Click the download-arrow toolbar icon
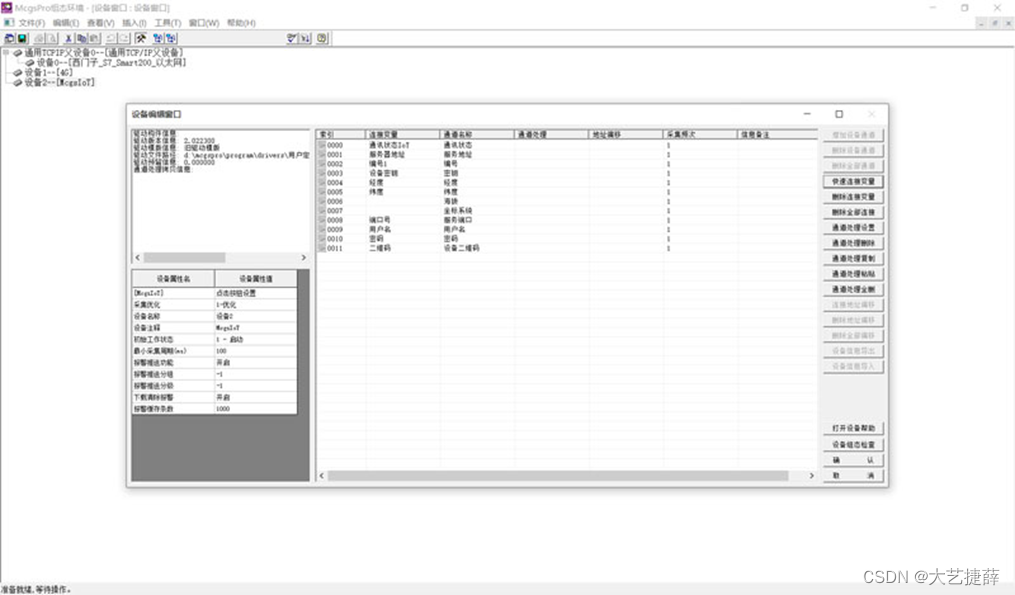Viewport: 1015px width, 595px height. pyautogui.click(x=306, y=39)
